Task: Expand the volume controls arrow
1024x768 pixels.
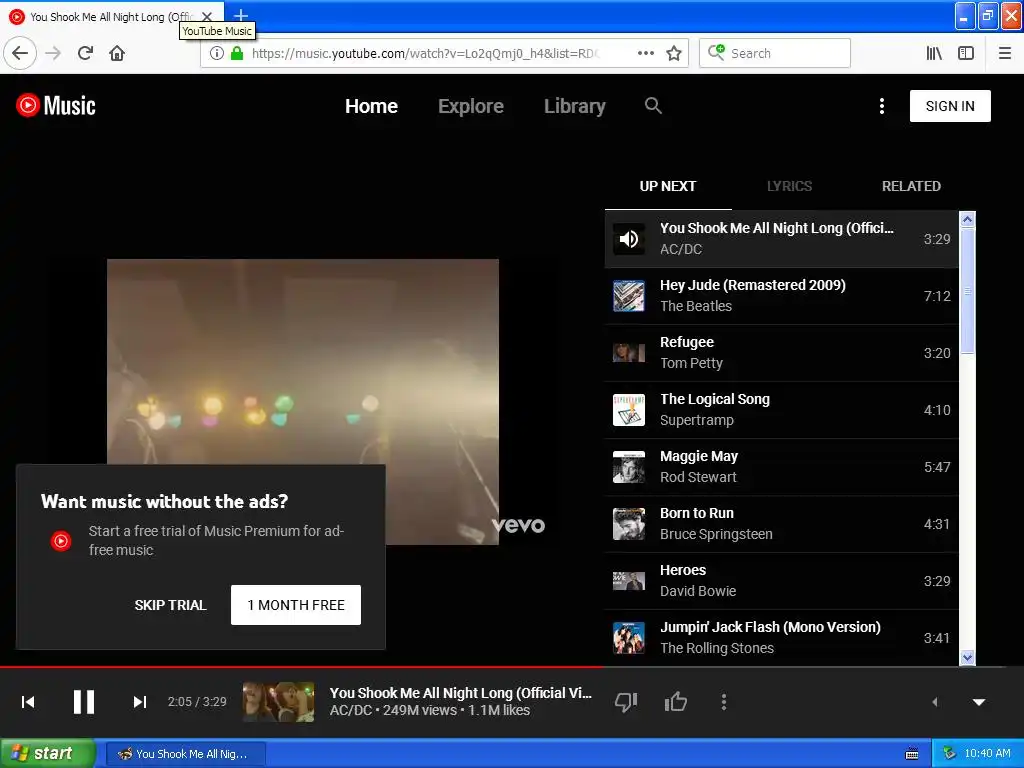Action: [935, 702]
